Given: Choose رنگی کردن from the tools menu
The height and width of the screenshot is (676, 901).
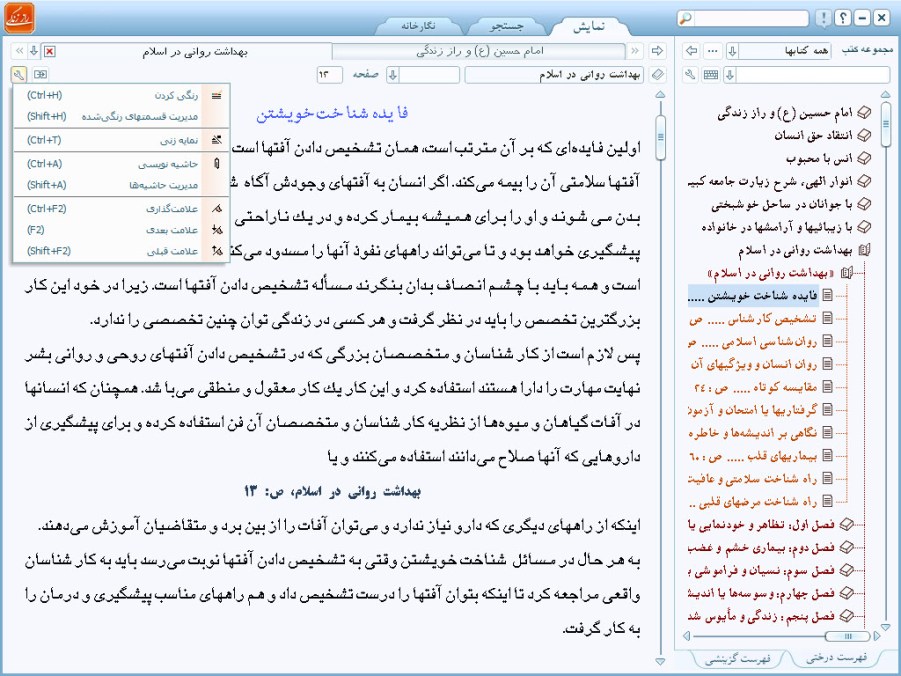Looking at the screenshot, I should [121, 95].
